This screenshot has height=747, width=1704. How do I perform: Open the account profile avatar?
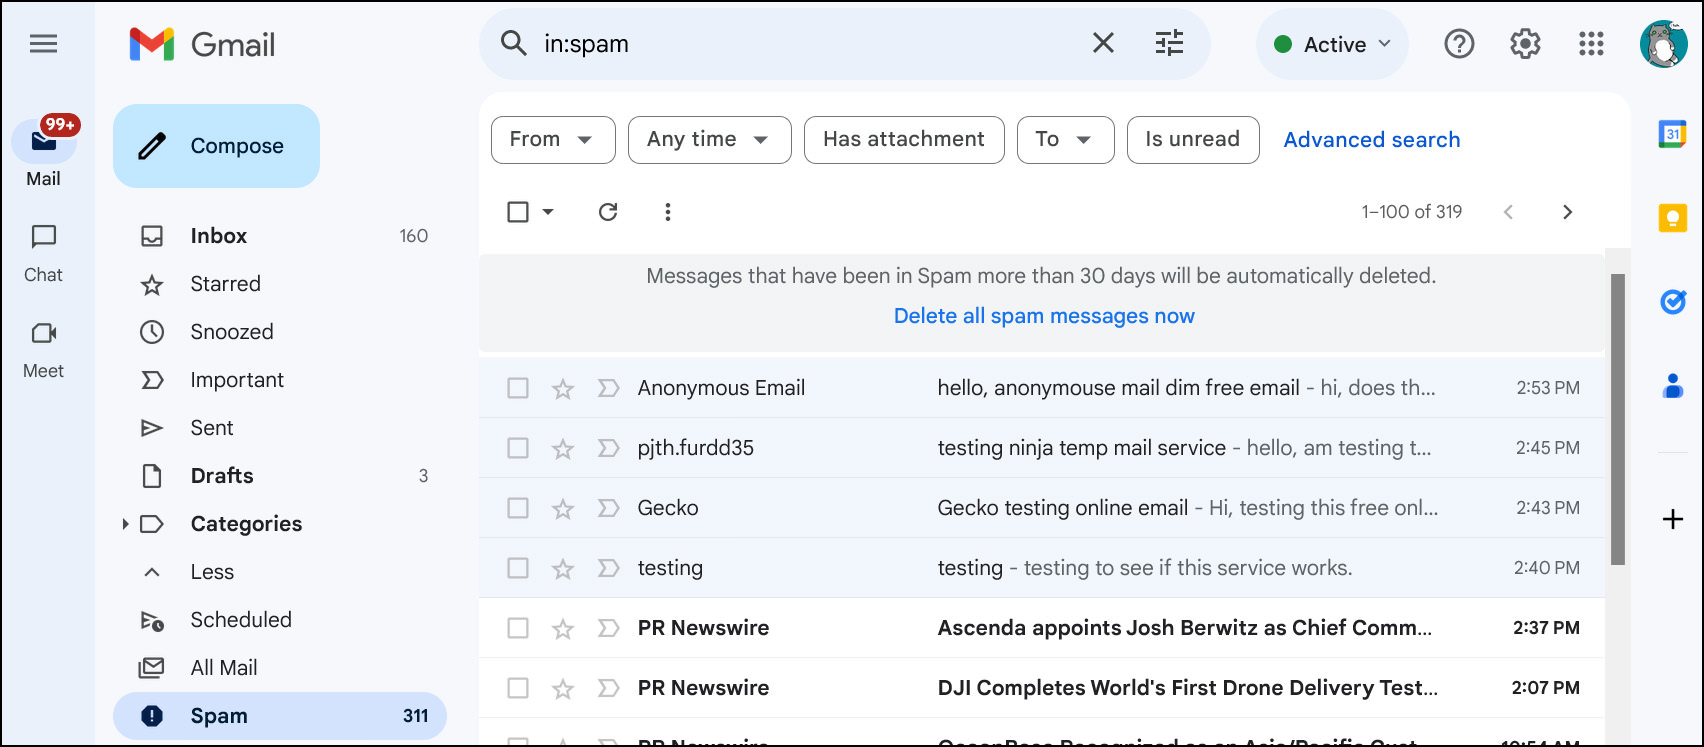1663,44
